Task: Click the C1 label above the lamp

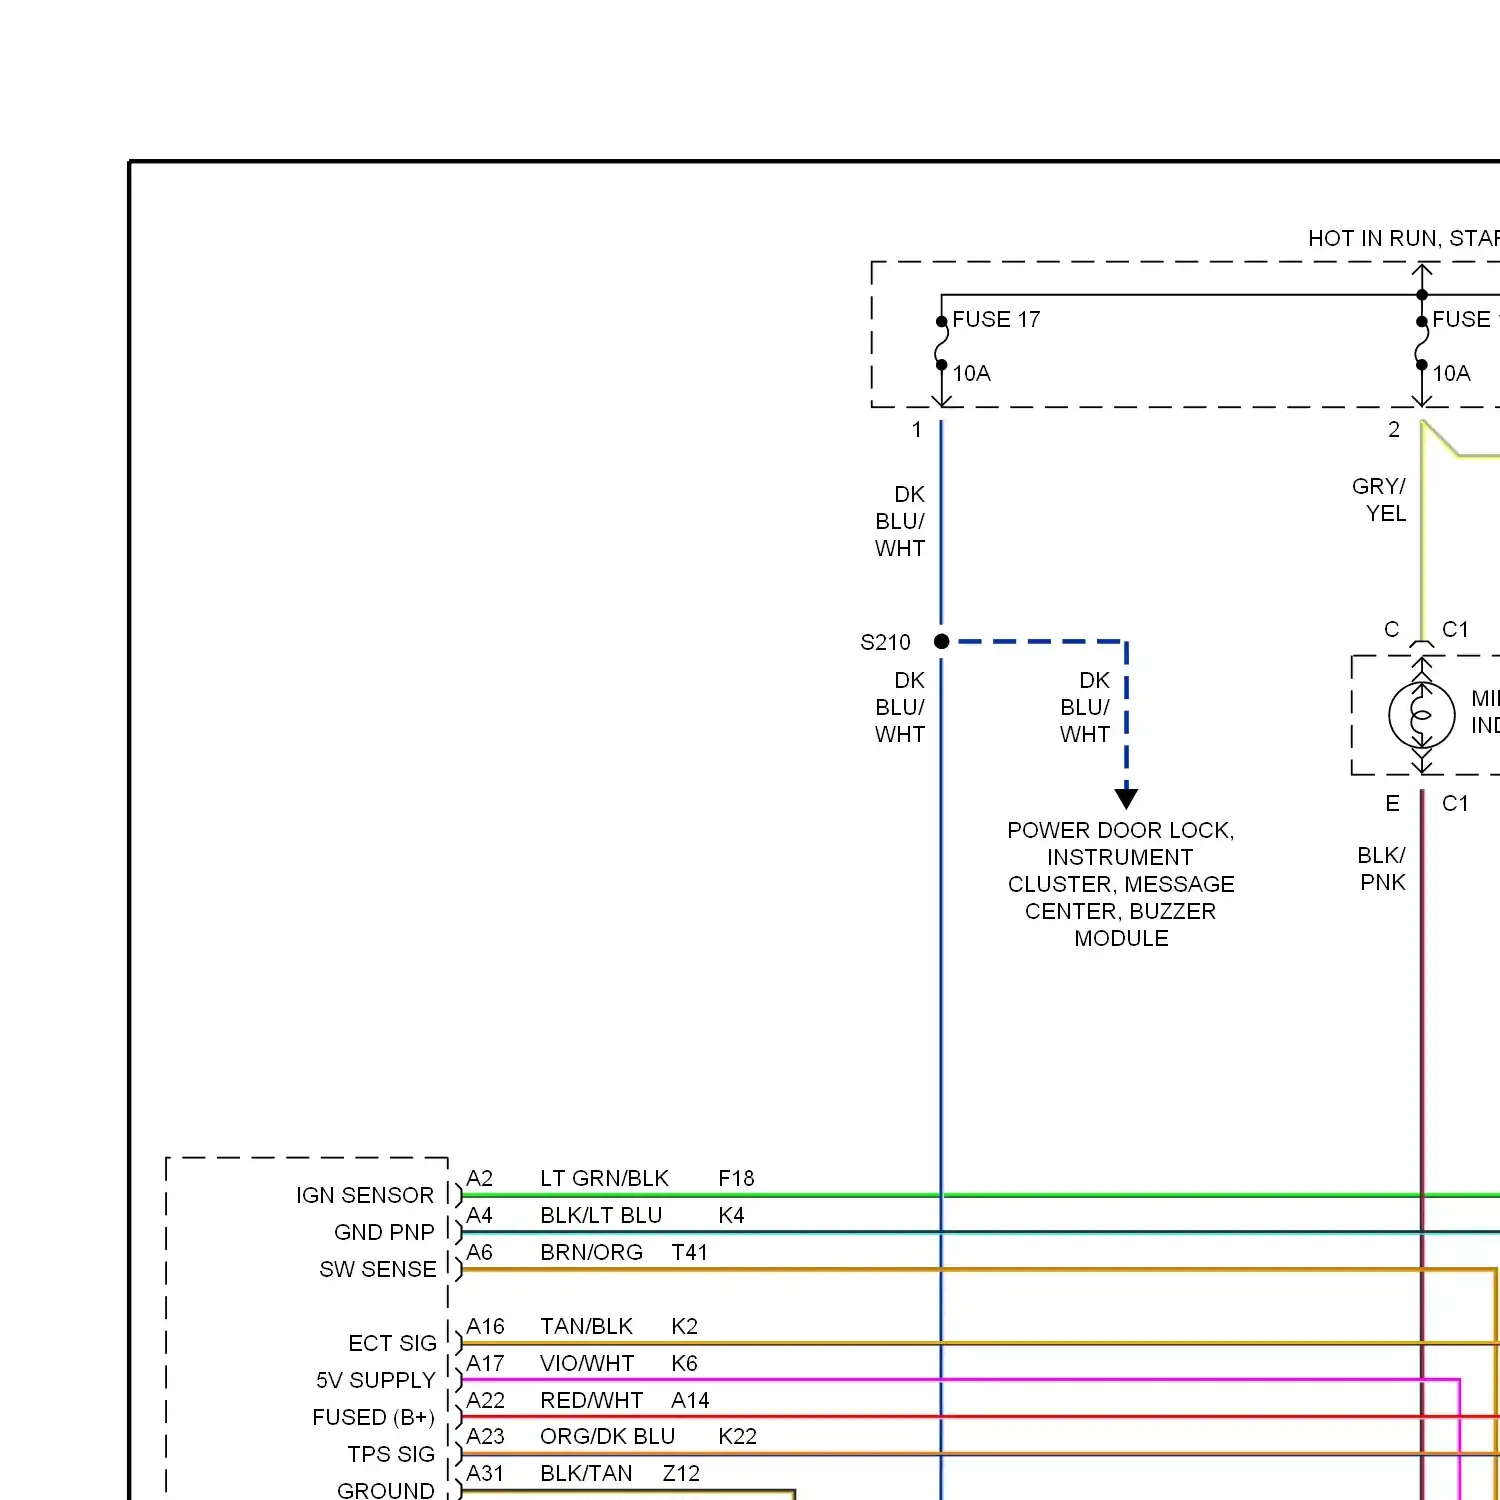Action: pos(1455,629)
